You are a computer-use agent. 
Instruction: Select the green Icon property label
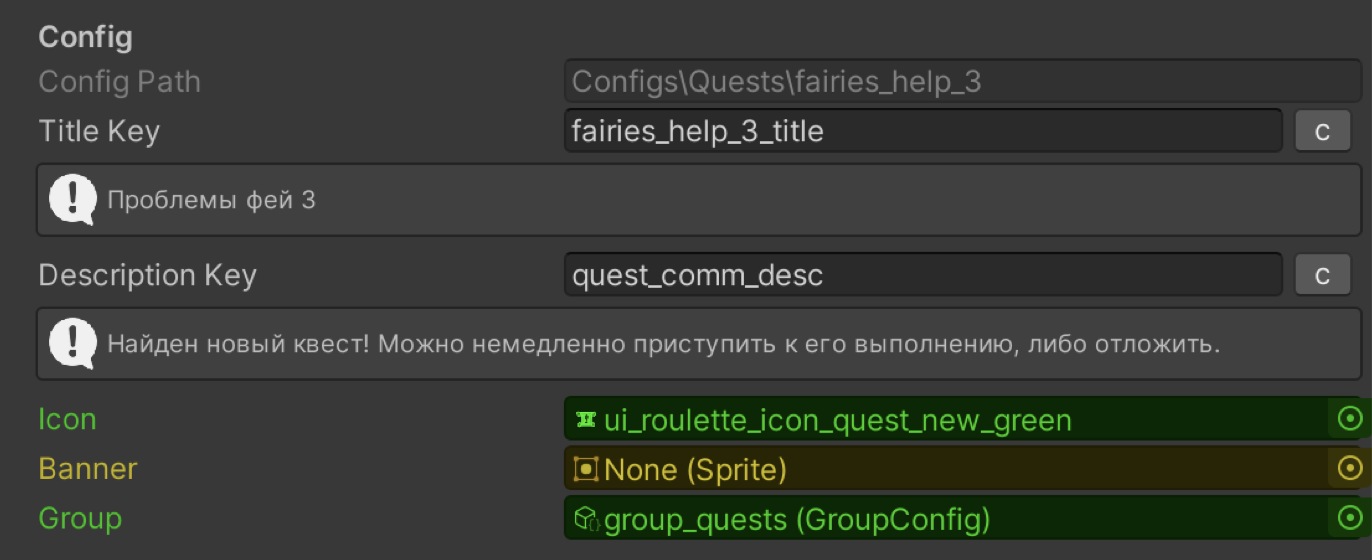pos(67,419)
